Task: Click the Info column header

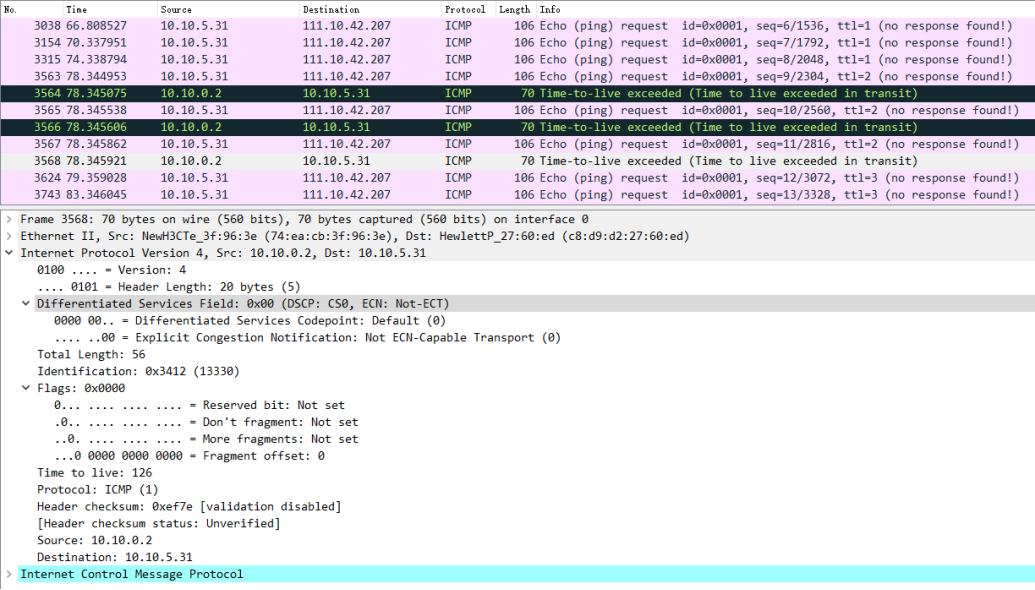Action: (785, 9)
